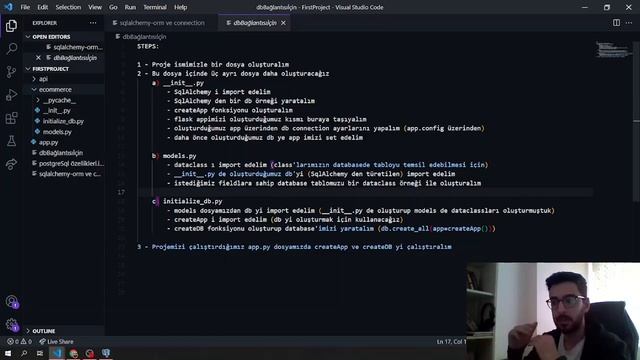The height and width of the screenshot is (360, 640).
Task: Open the Edit menu
Action: pyautogui.click(x=42, y=7)
